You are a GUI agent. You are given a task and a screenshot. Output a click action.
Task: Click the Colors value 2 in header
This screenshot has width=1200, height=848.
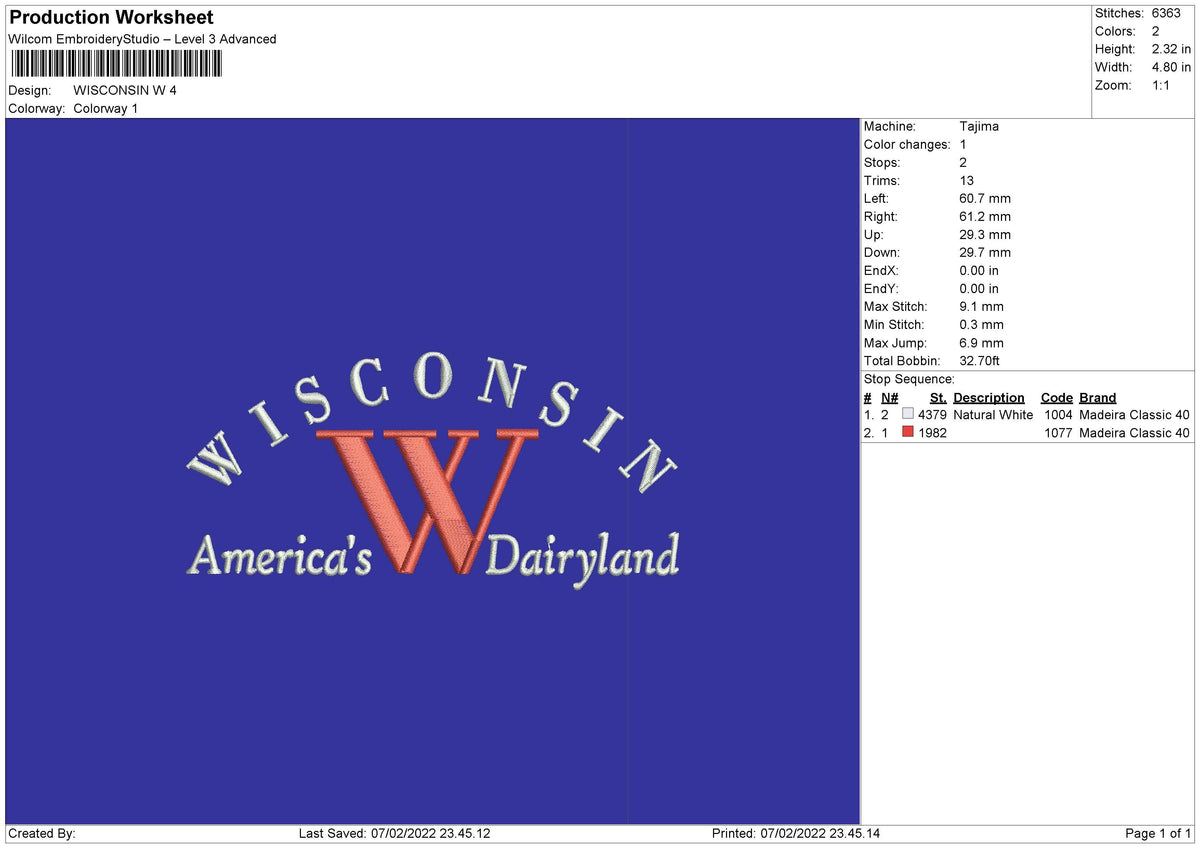point(1156,31)
